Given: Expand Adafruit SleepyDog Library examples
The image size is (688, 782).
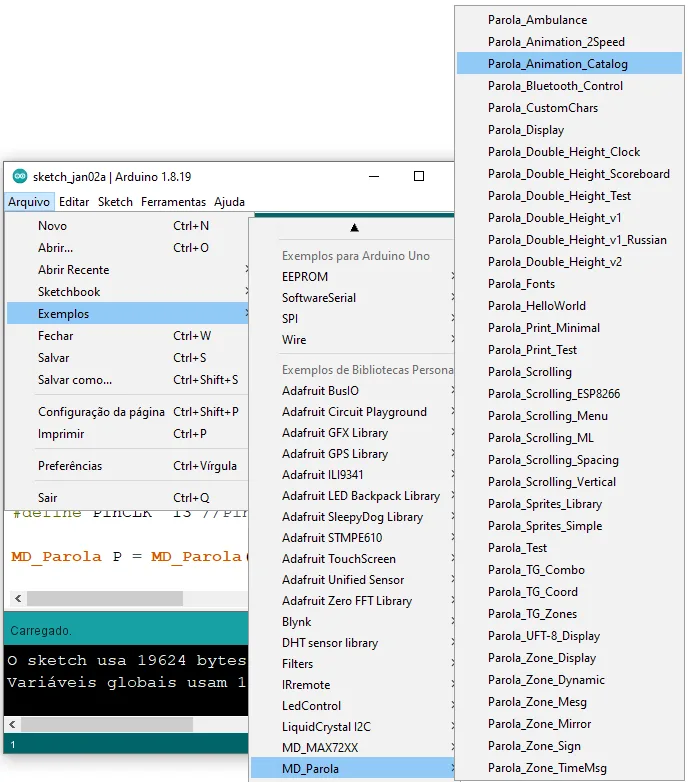Looking at the screenshot, I should point(352,517).
